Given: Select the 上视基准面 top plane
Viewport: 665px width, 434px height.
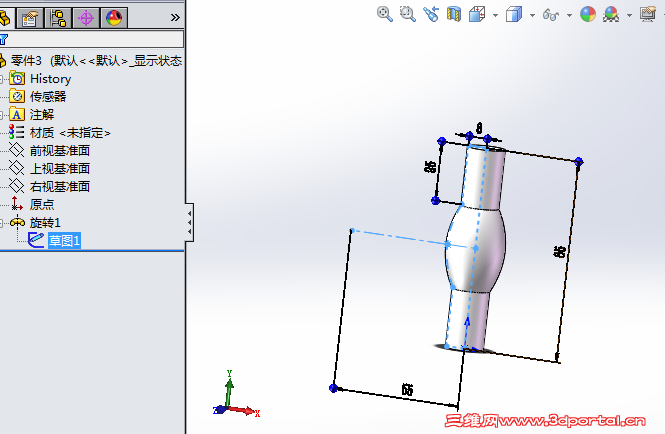Looking at the screenshot, I should [x=60, y=168].
